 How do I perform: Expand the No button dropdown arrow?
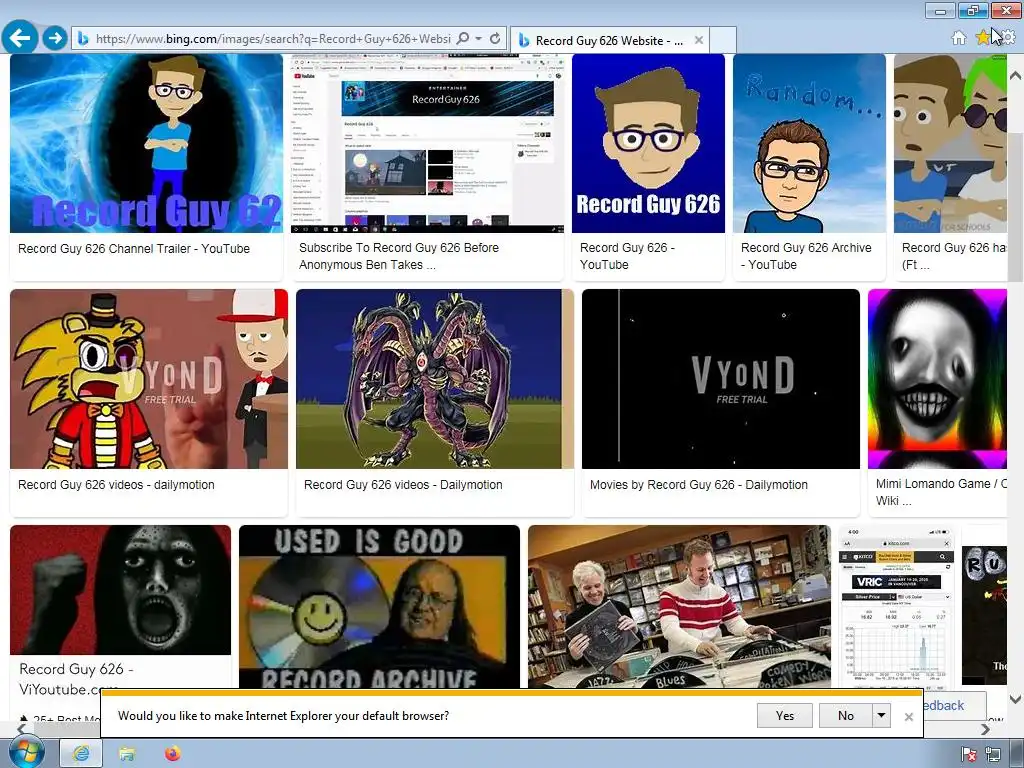(881, 716)
